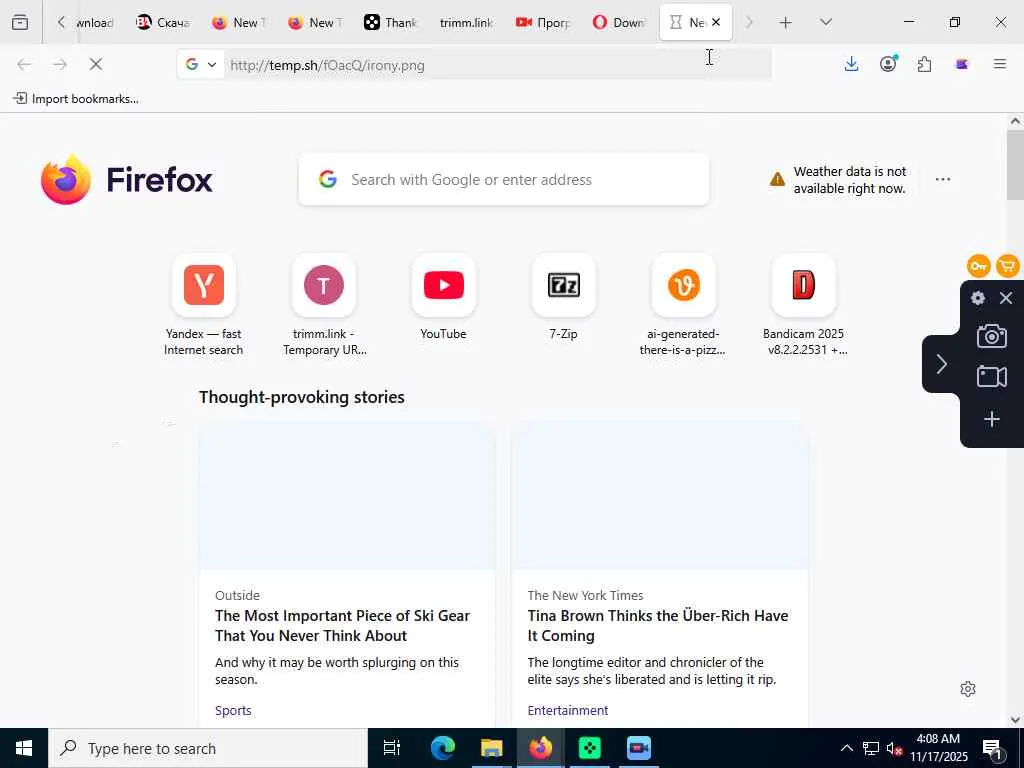Click Import bookmarks link
This screenshot has width=1024, height=768.
(76, 99)
